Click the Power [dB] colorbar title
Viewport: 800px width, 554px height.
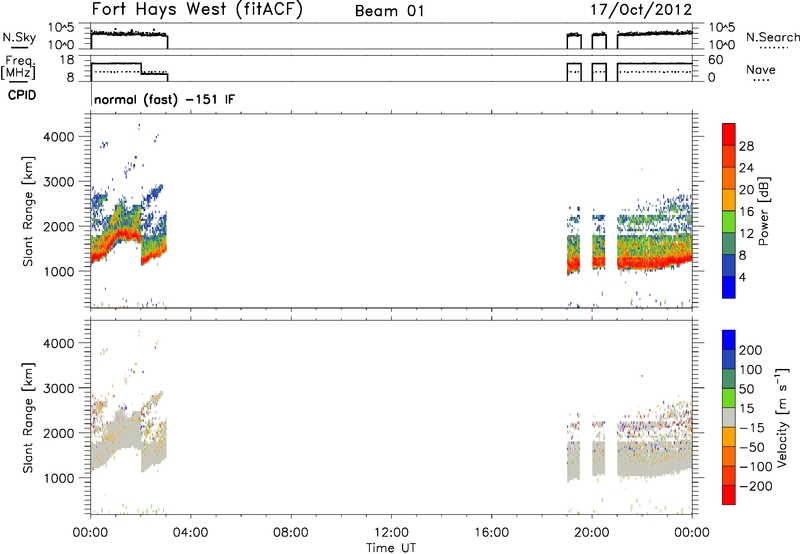[x=764, y=211]
